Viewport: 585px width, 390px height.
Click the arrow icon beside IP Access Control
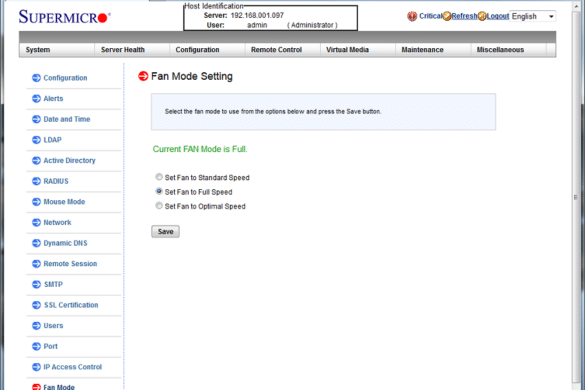click(36, 367)
